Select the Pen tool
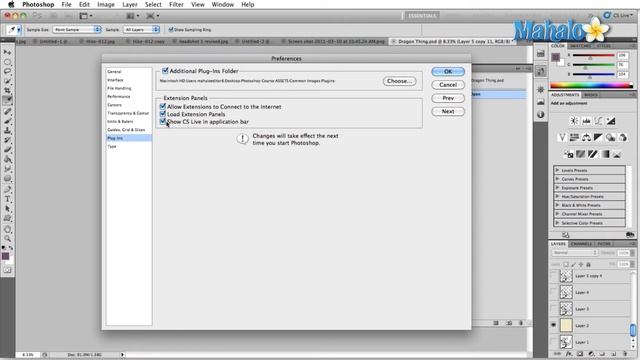Screen dimensions: 640x360 (x=7, y=189)
